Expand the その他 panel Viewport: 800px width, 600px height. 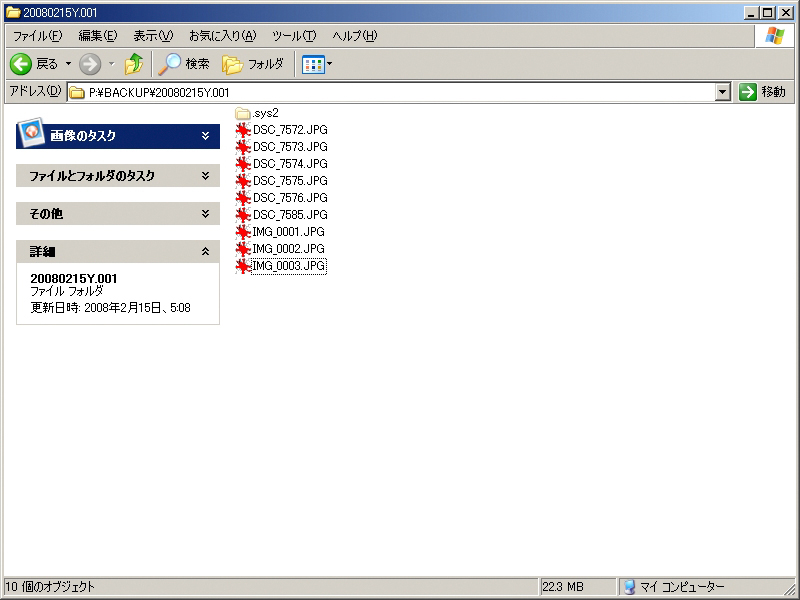point(205,214)
